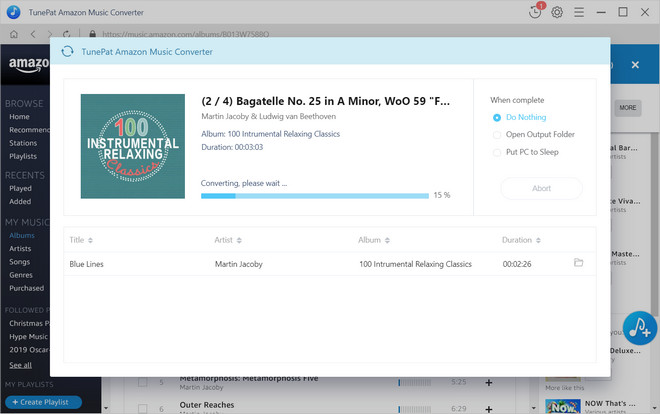Image resolution: width=660 pixels, height=414 pixels.
Task: Click the sidebar scroll-down arrow
Action: 106,408
